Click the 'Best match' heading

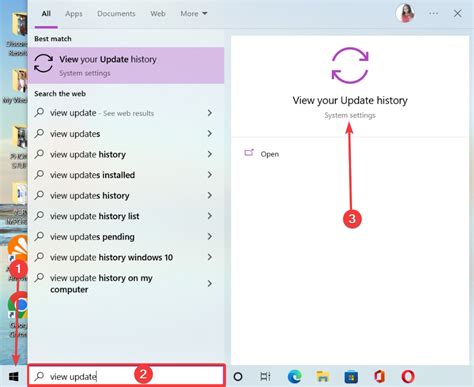point(53,39)
